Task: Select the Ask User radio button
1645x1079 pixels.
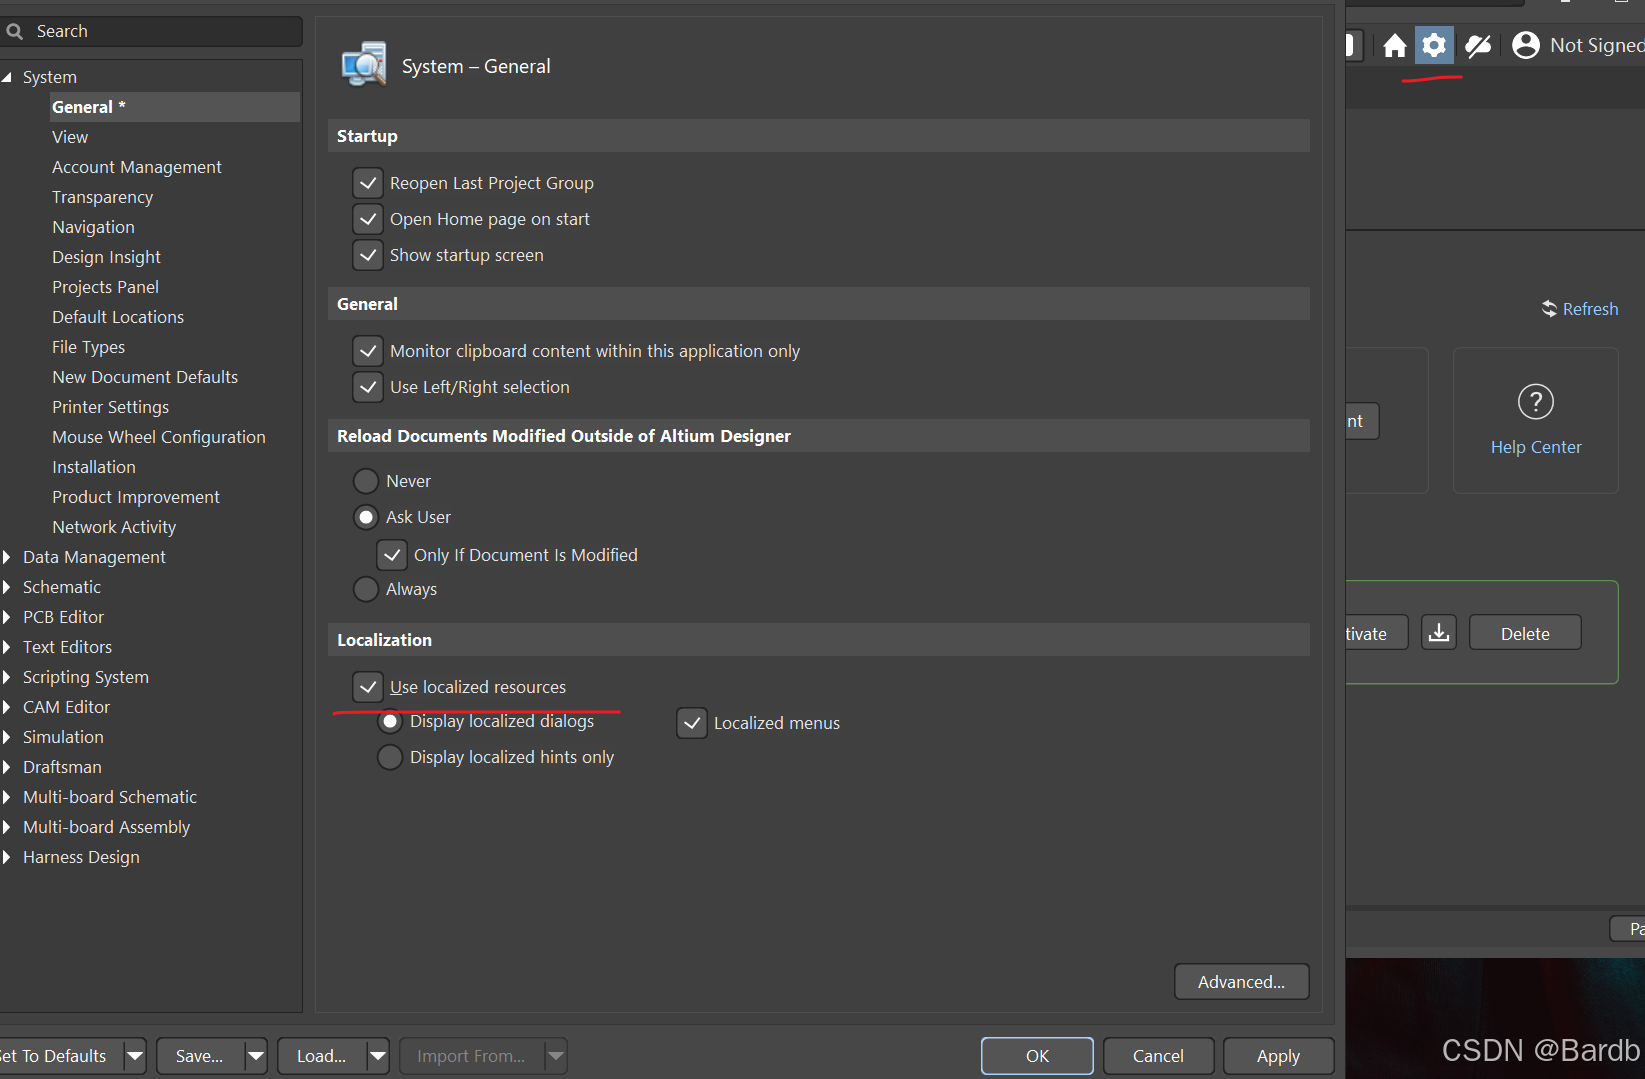Action: point(366,517)
